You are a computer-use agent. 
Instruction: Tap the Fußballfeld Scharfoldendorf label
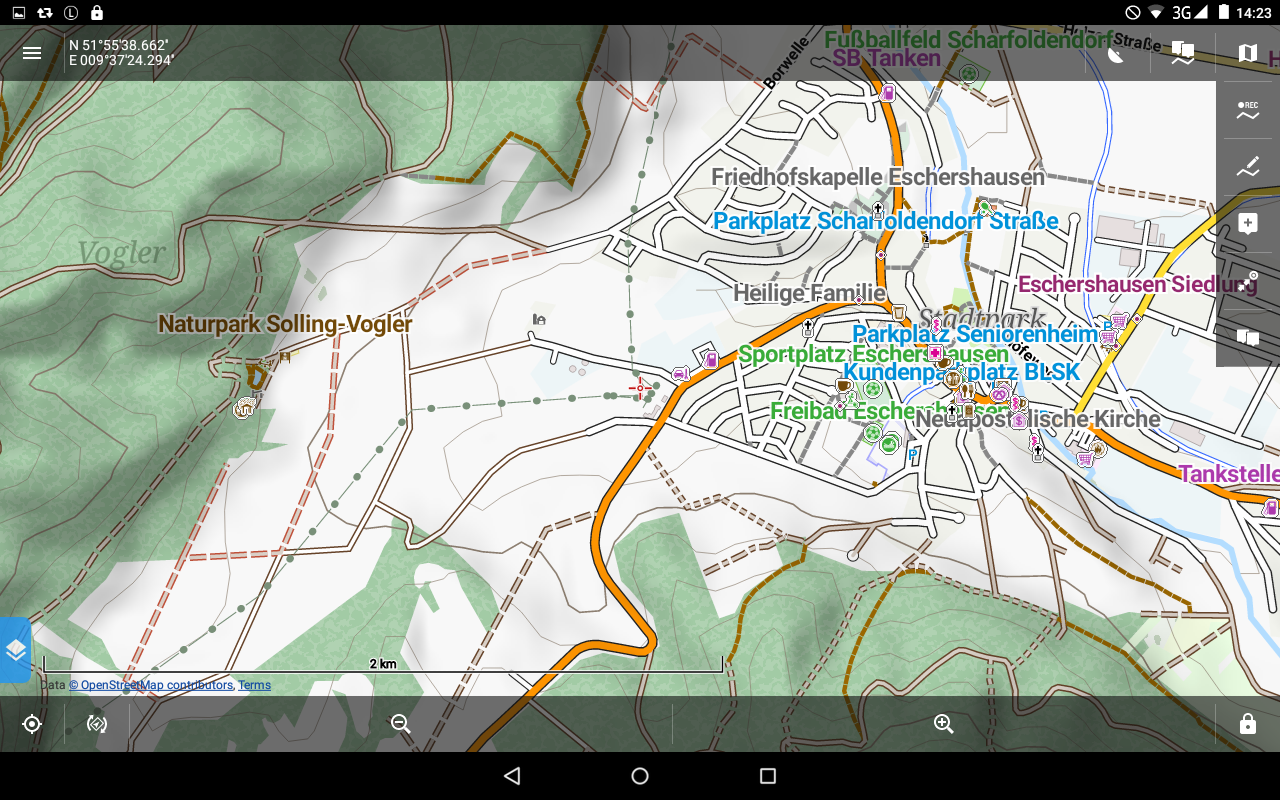(970, 39)
